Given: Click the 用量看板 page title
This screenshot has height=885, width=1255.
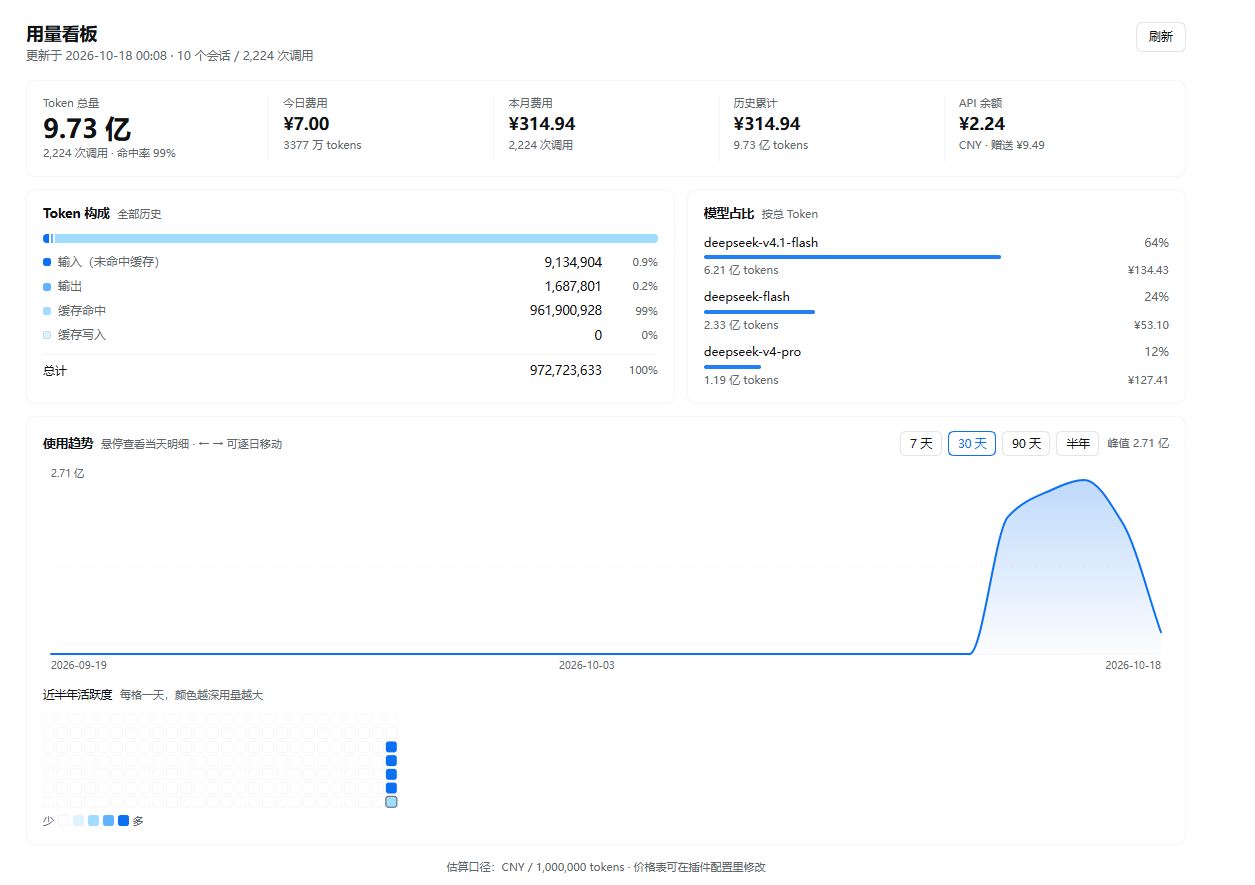Looking at the screenshot, I should 62,35.
